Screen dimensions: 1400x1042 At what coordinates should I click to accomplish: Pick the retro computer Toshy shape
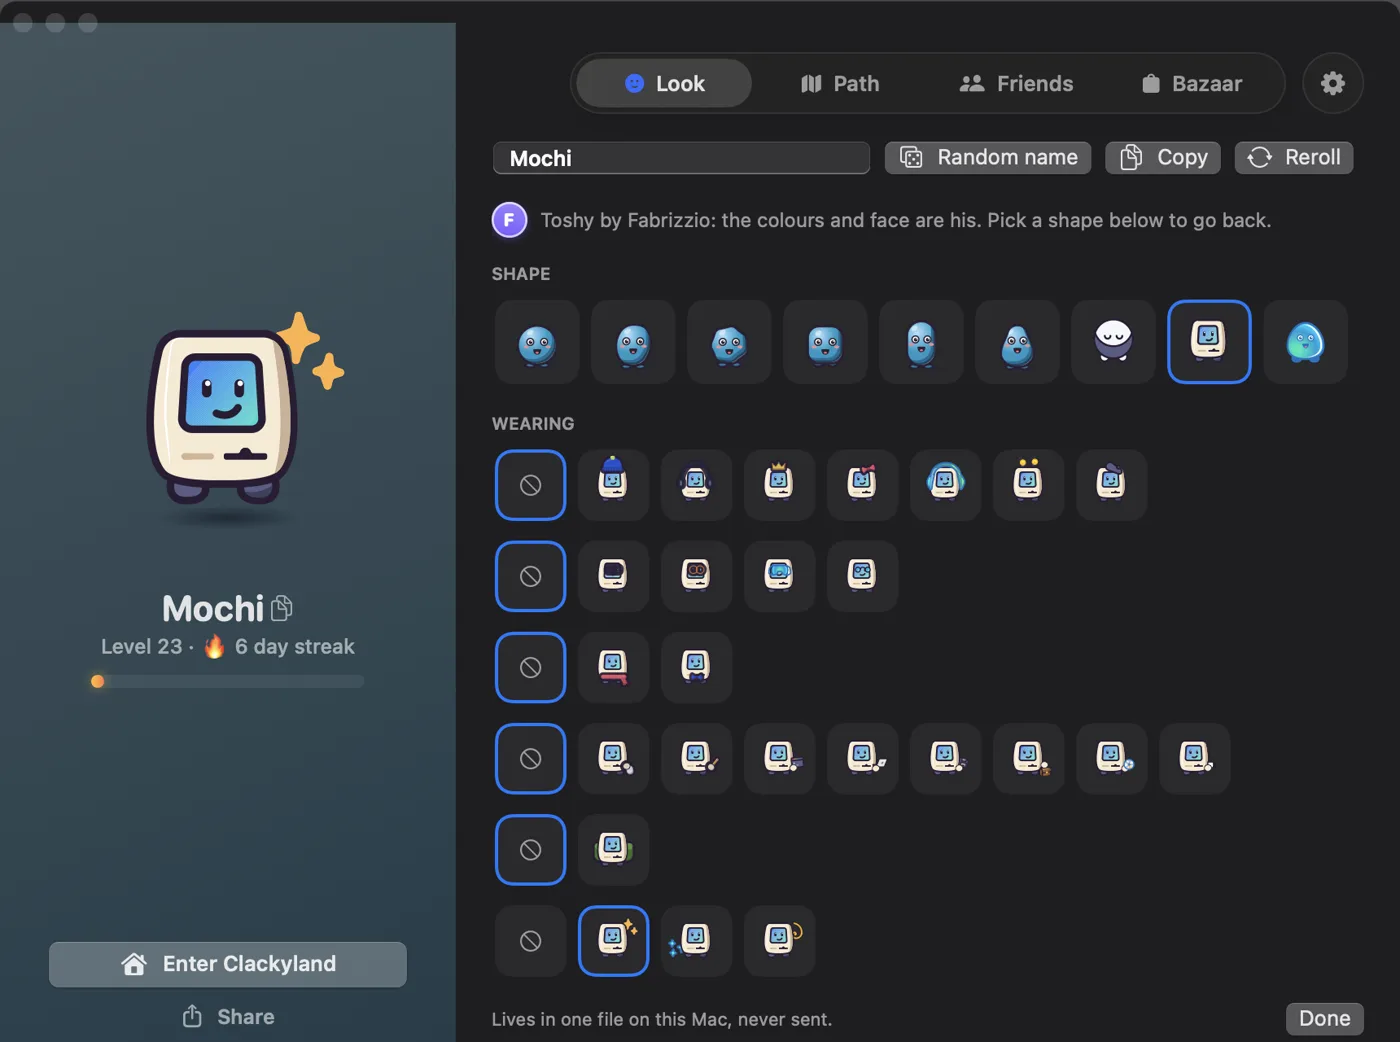1209,342
